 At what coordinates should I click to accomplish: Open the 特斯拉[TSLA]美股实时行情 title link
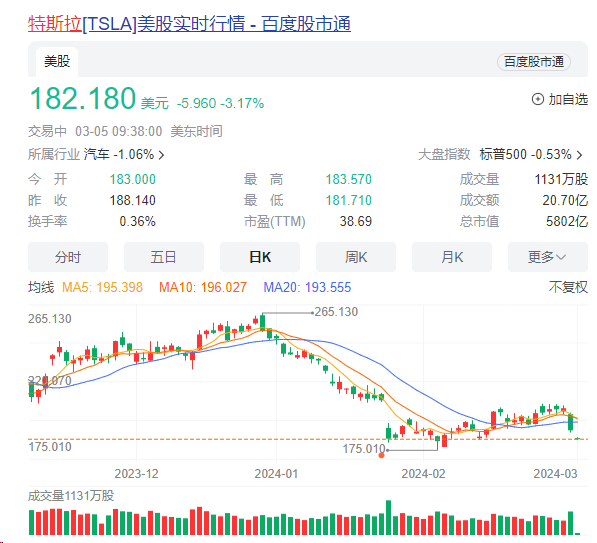[x=189, y=24]
